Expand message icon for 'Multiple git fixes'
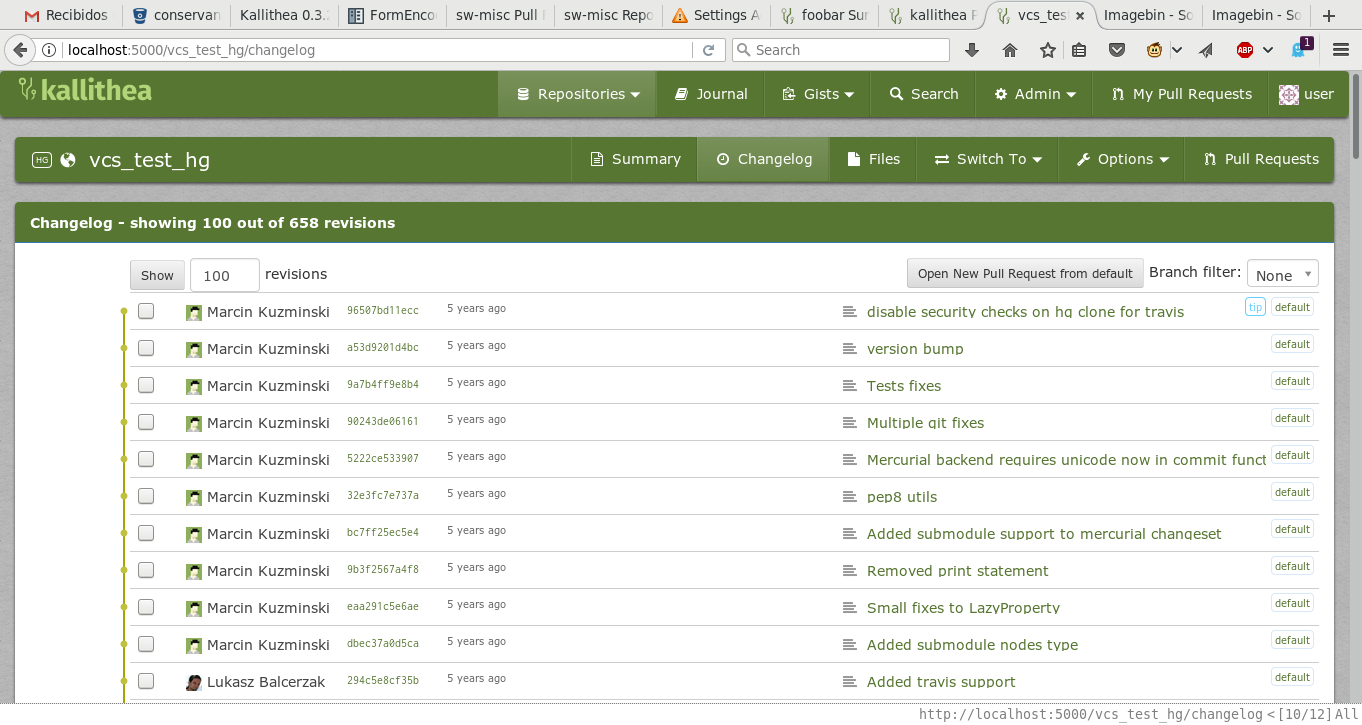Viewport: 1362px width, 725px height. [x=850, y=423]
